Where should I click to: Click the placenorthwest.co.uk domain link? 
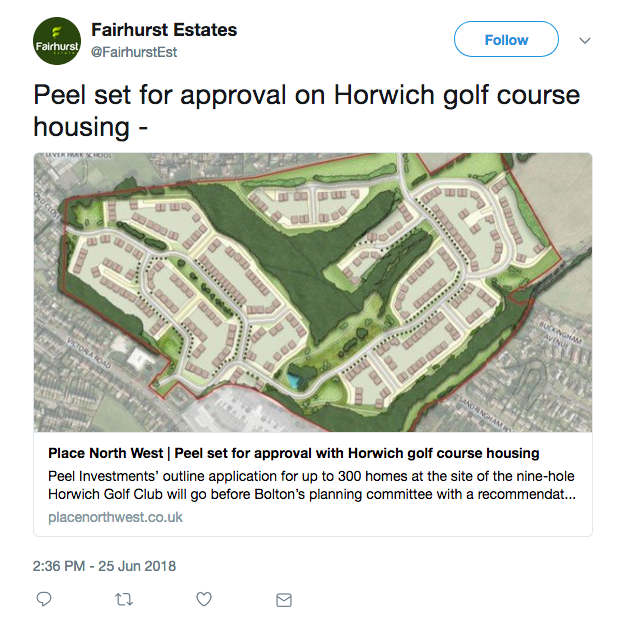[115, 517]
